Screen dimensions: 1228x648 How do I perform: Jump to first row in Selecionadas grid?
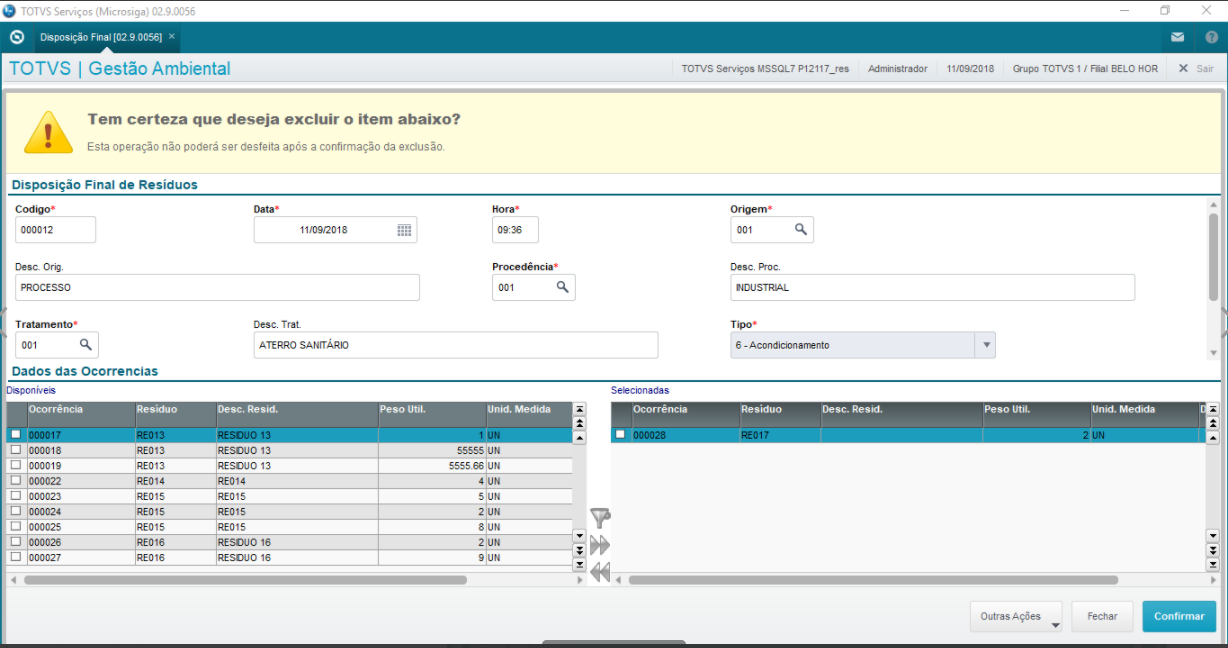[1213, 410]
